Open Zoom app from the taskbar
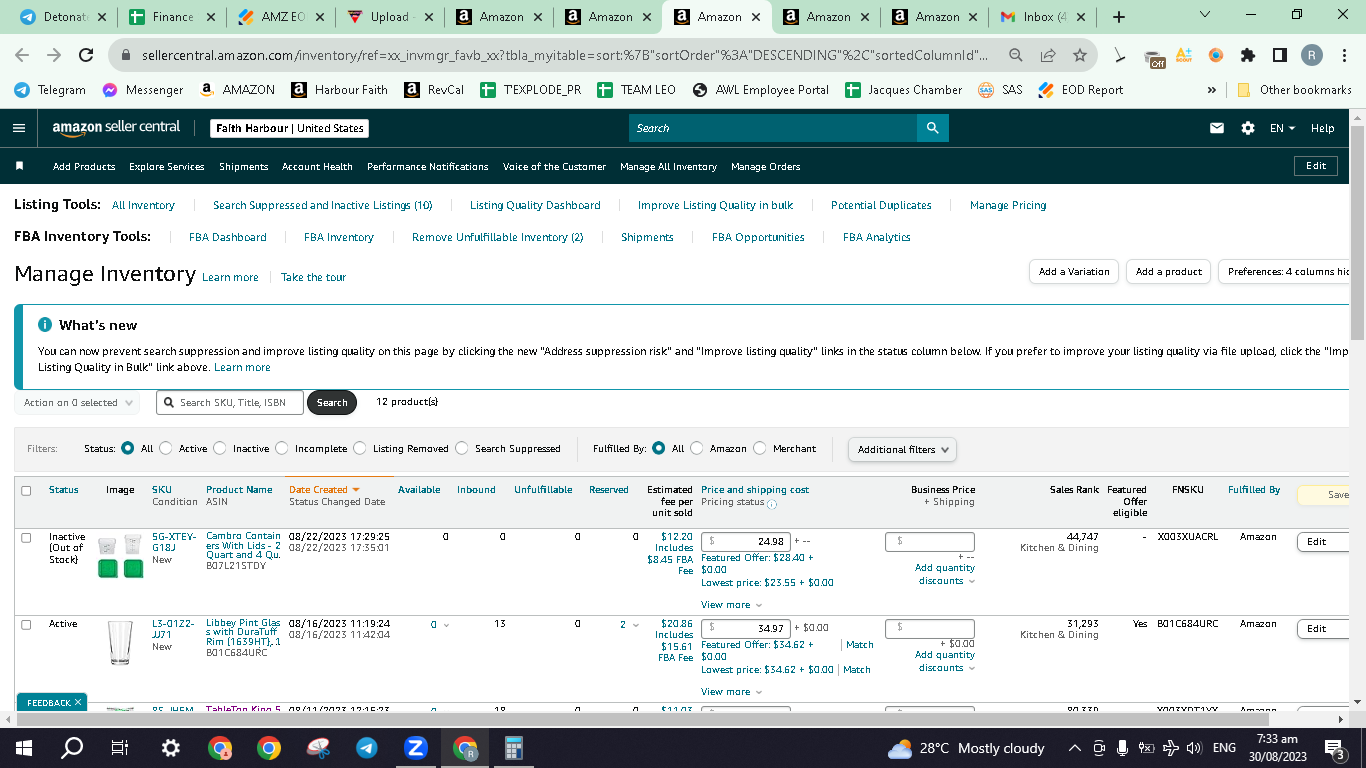Viewport: 1366px width, 768px height. click(x=416, y=748)
